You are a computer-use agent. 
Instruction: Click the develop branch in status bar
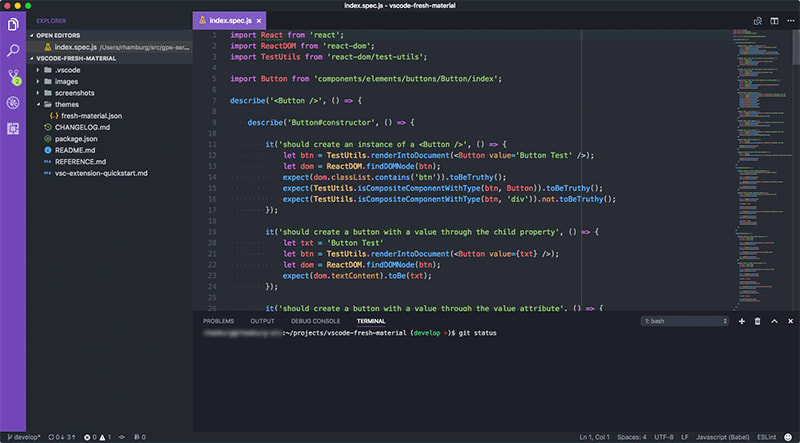tap(24, 437)
